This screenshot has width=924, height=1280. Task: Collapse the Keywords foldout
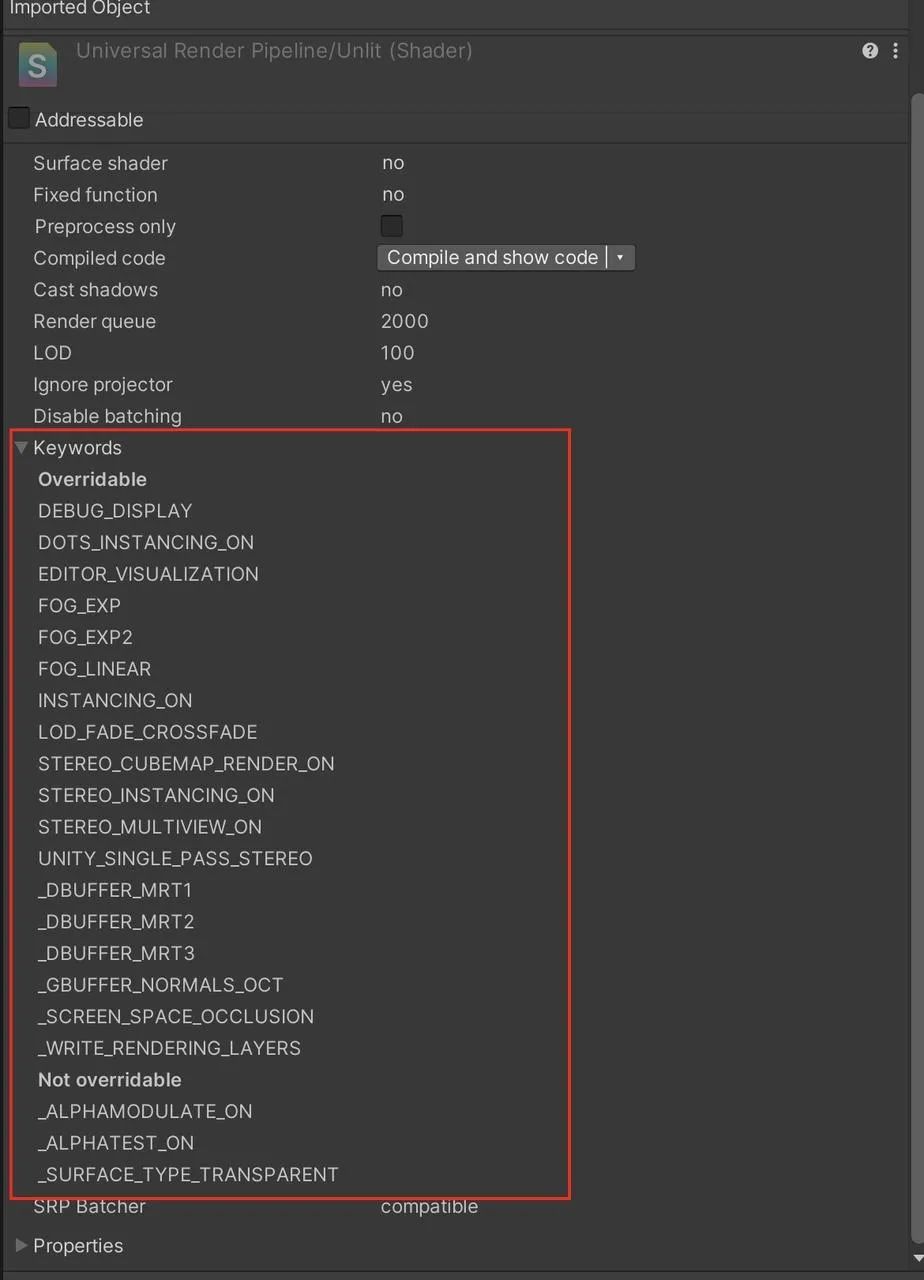click(21, 448)
